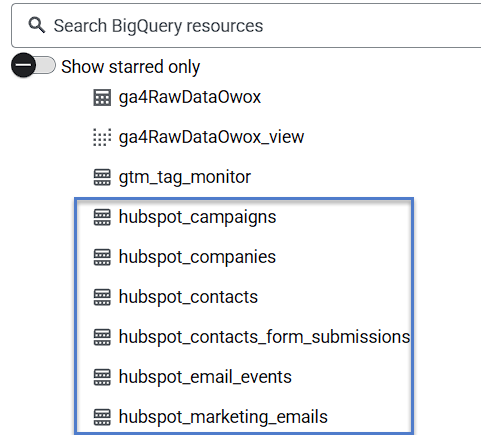
Task: Click table icon next to hubspot_campaigns
Action: tap(102, 217)
